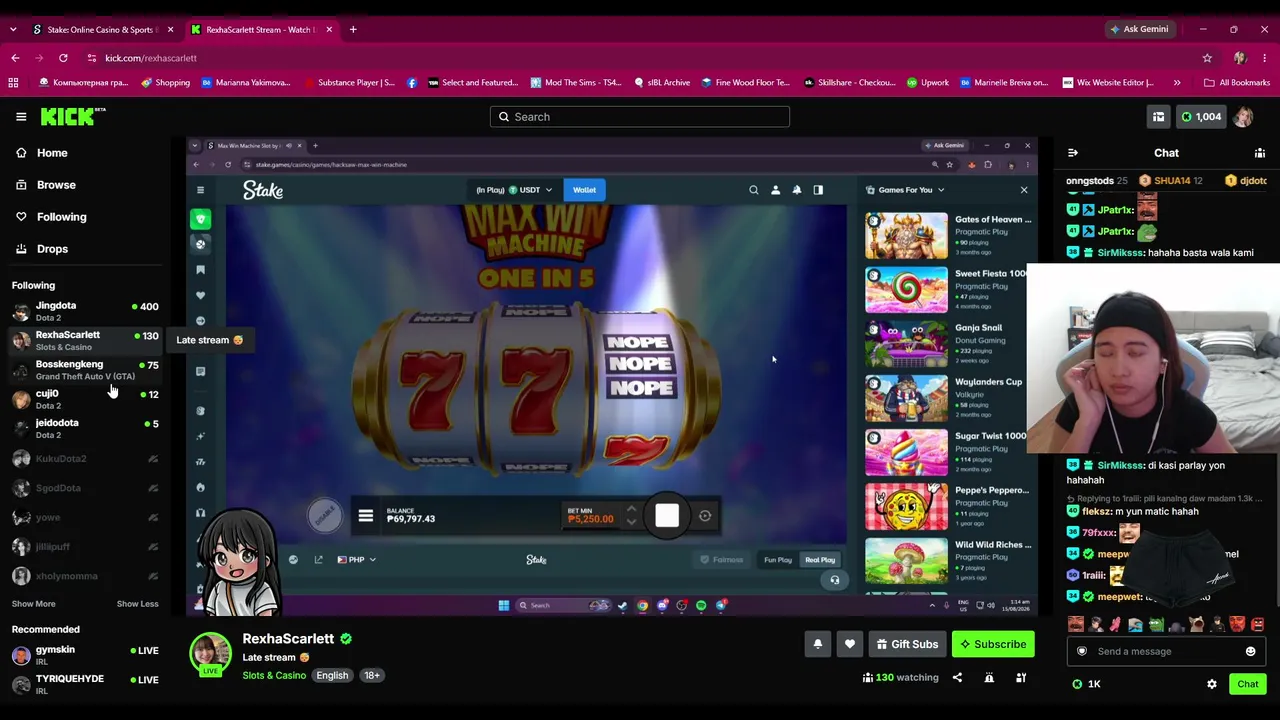The width and height of the screenshot is (1280, 720).
Task: Click the green Subscribe button
Action: pos(993,644)
